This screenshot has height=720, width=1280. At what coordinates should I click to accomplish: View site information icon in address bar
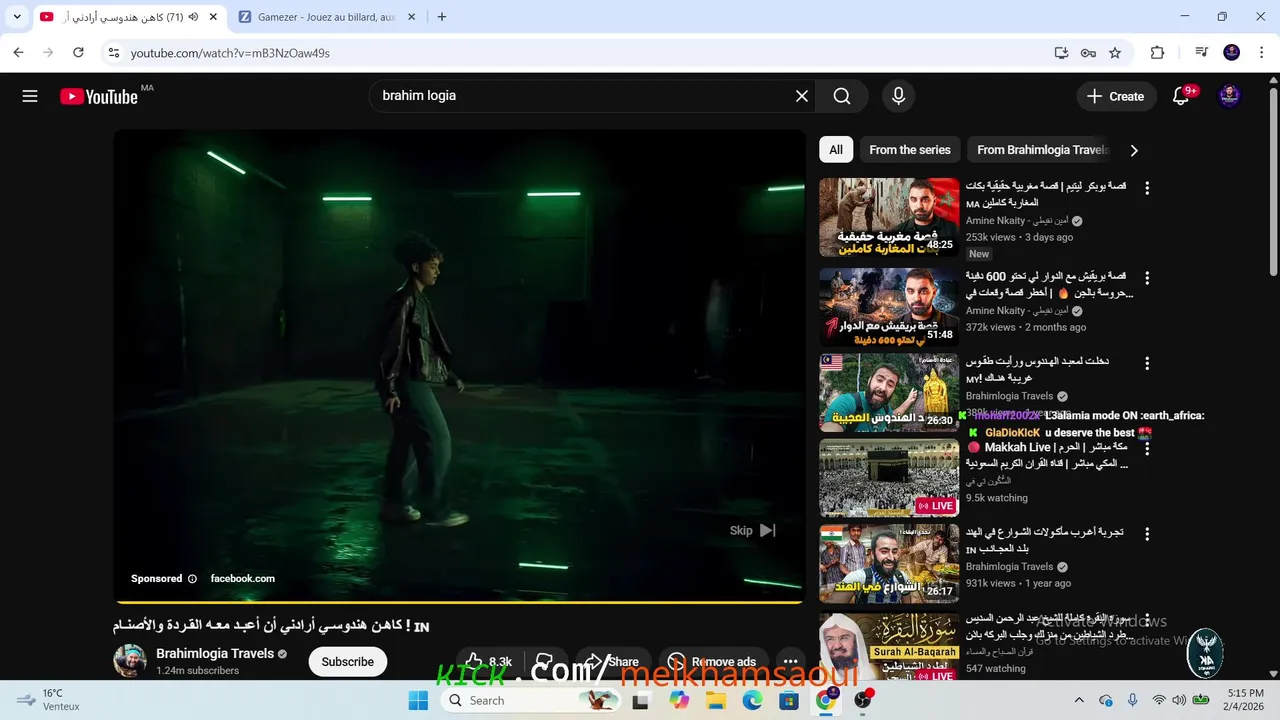(x=113, y=52)
